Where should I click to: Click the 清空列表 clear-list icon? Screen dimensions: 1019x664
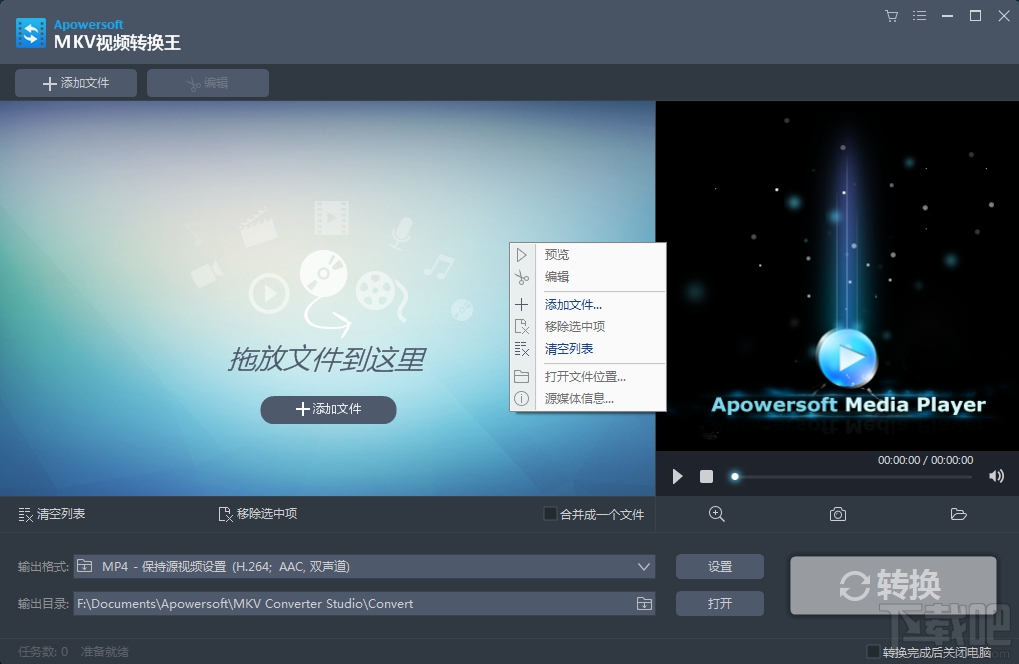coord(28,514)
